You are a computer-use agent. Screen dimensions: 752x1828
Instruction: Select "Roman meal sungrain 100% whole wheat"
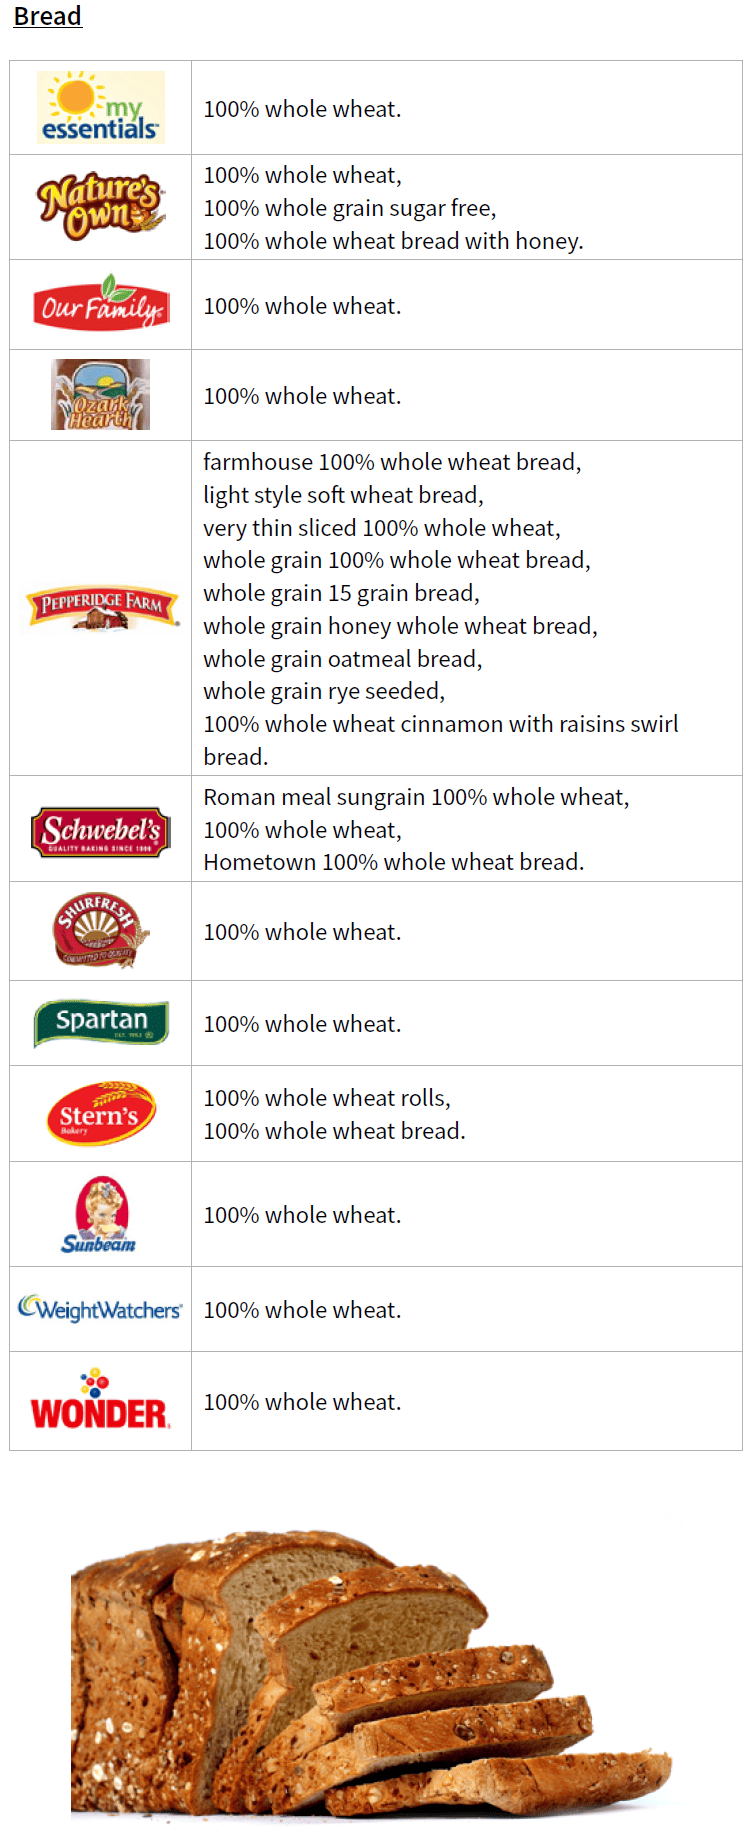[416, 797]
